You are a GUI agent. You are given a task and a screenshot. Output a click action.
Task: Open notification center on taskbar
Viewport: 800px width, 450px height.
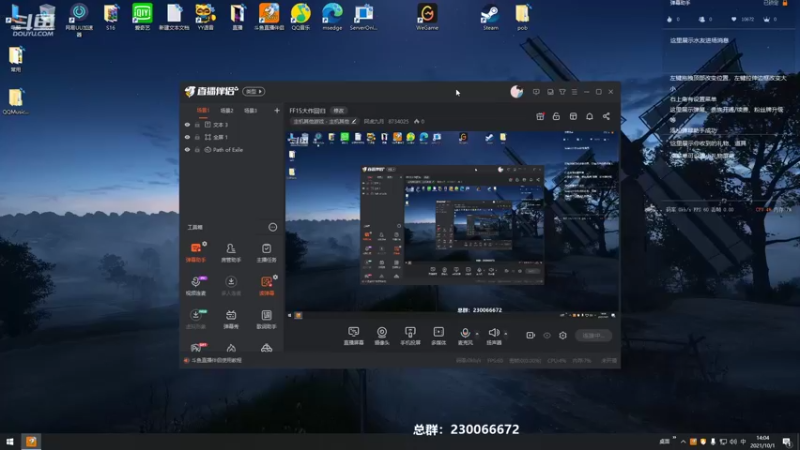(787, 441)
